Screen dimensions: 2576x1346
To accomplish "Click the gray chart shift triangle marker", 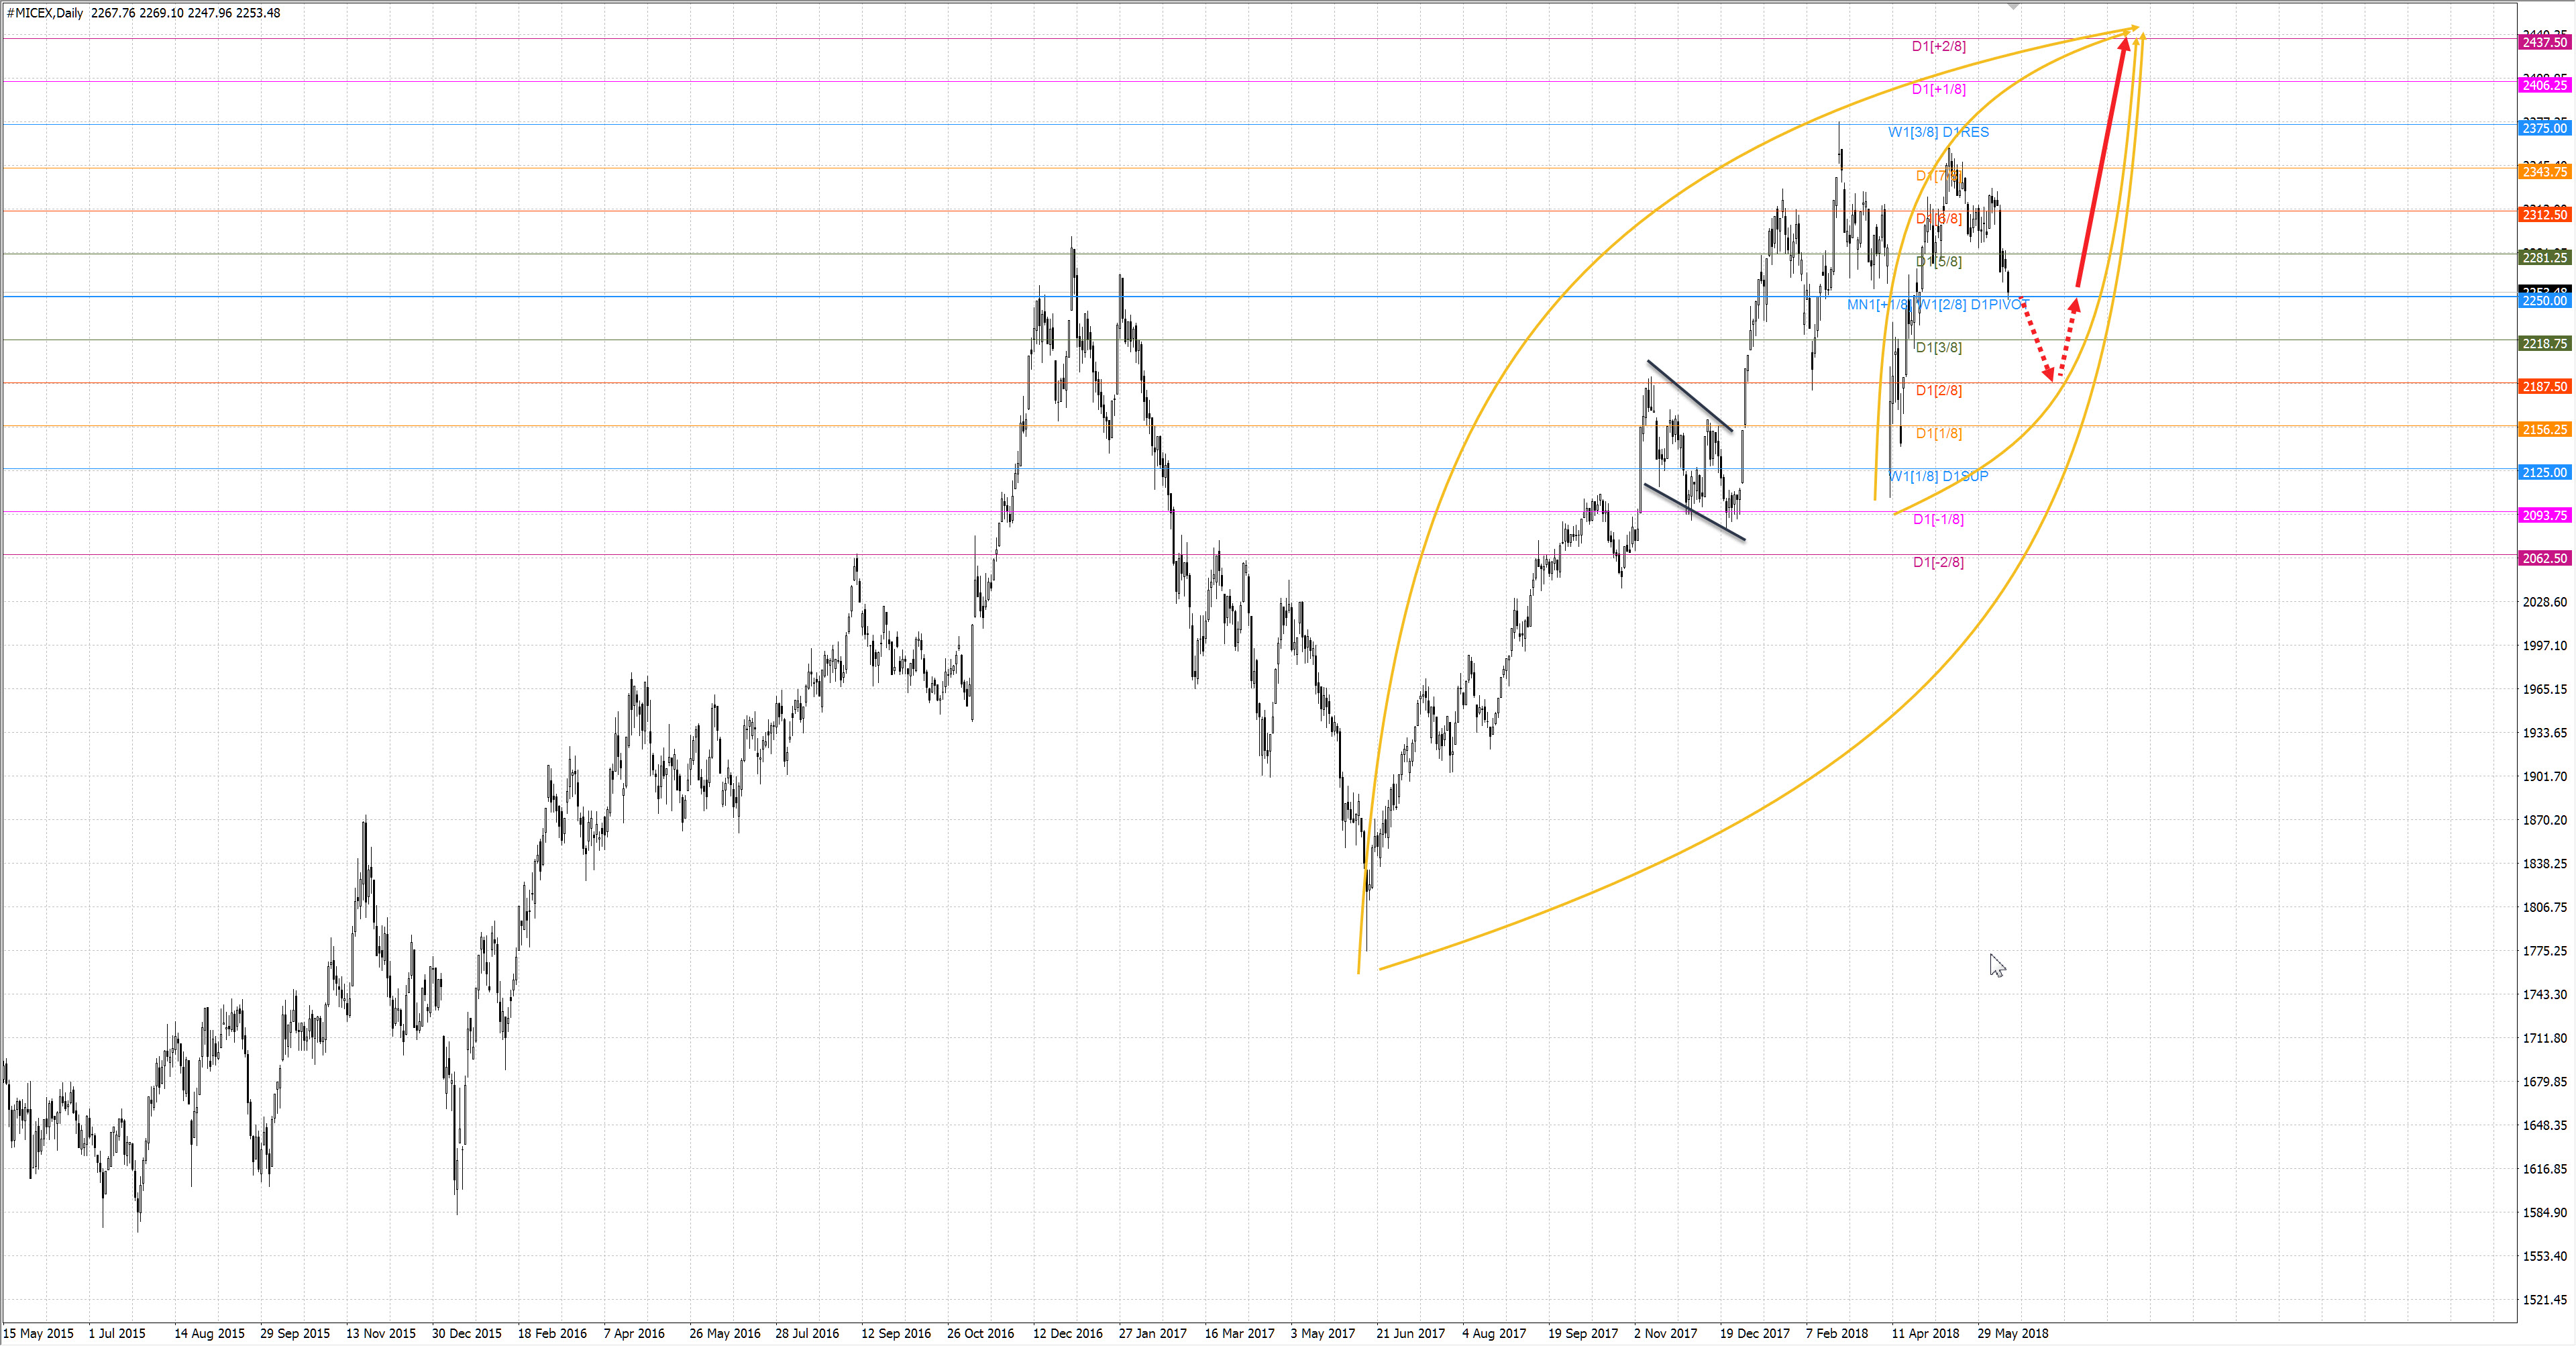I will click(x=2014, y=6).
